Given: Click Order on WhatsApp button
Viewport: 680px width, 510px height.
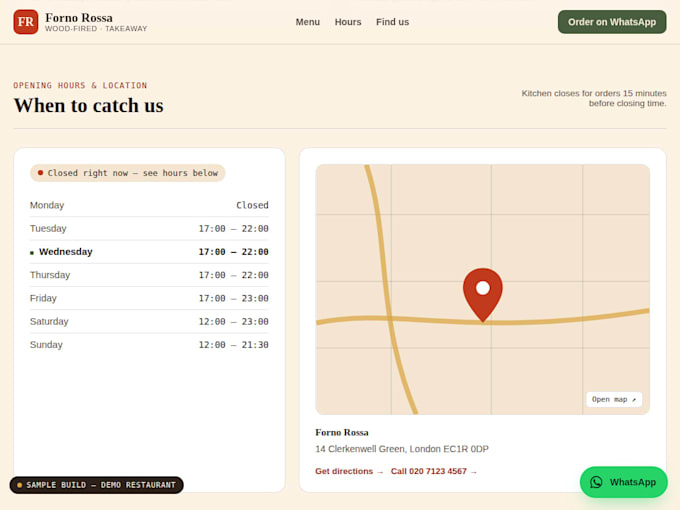Looking at the screenshot, I should point(612,22).
